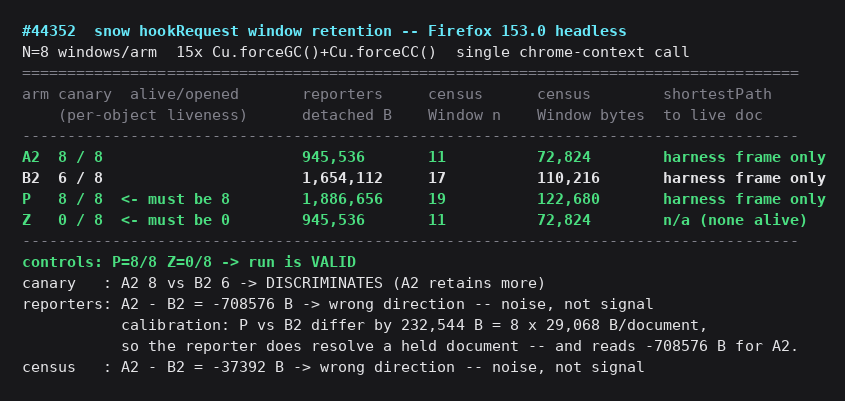Screen dimensions: 845x401
Task: Click the census bytes value 122,680
Action: click(x=568, y=199)
